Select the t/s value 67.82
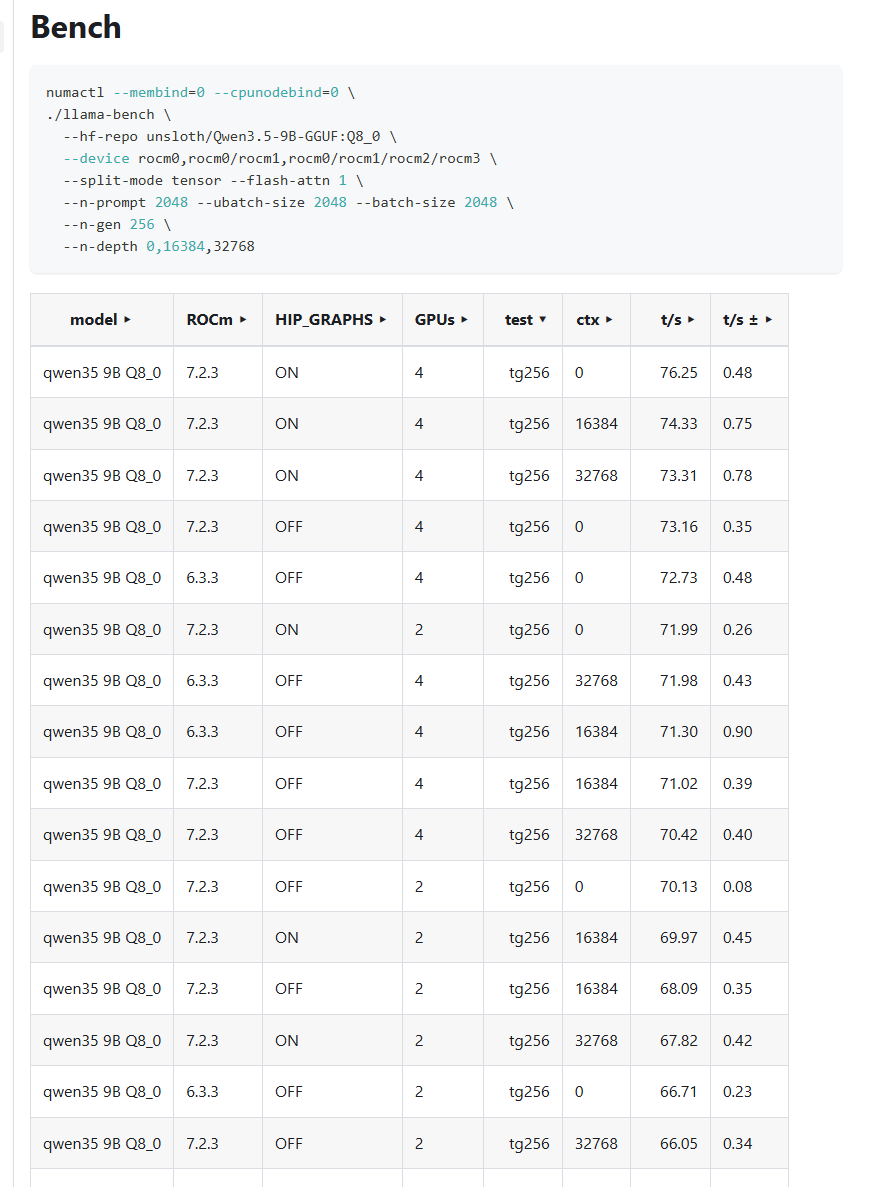 pos(679,1040)
